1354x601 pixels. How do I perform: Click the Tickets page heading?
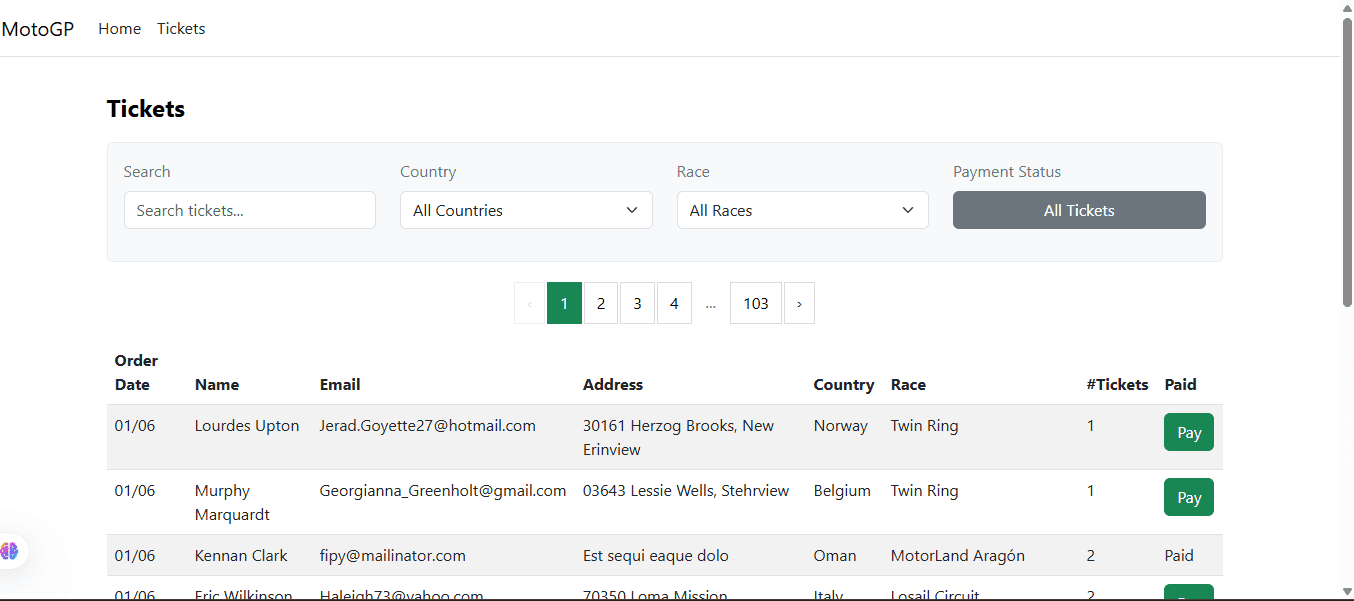146,109
